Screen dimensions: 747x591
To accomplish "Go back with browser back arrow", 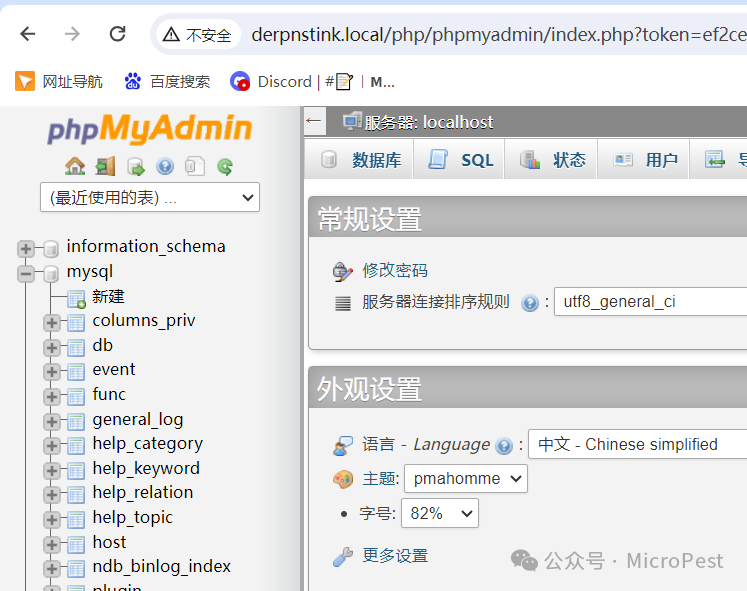I will click(x=28, y=34).
